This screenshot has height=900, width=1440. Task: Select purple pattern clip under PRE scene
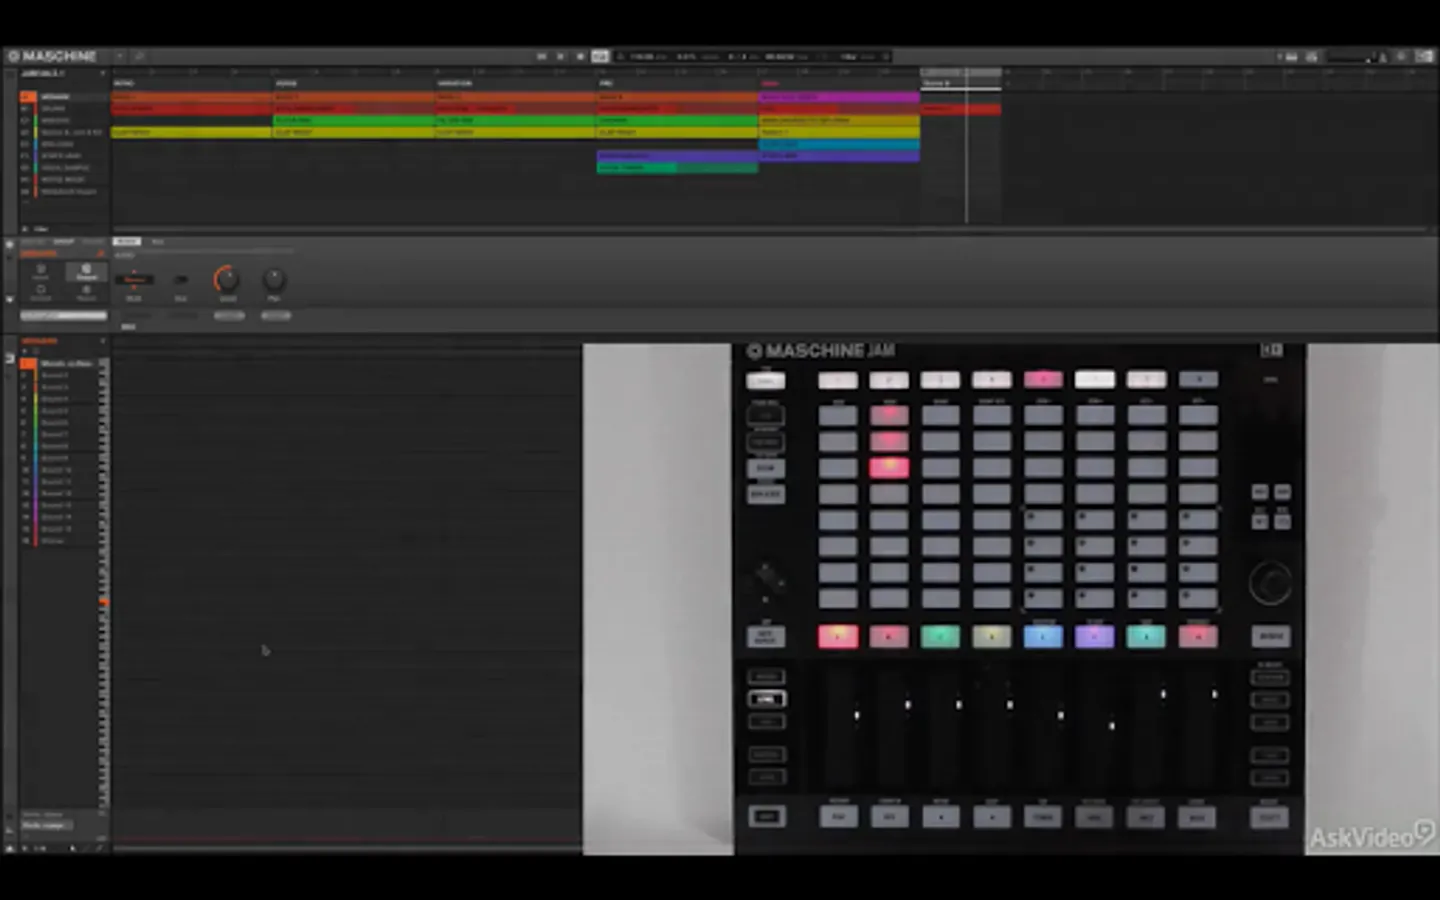pos(677,156)
